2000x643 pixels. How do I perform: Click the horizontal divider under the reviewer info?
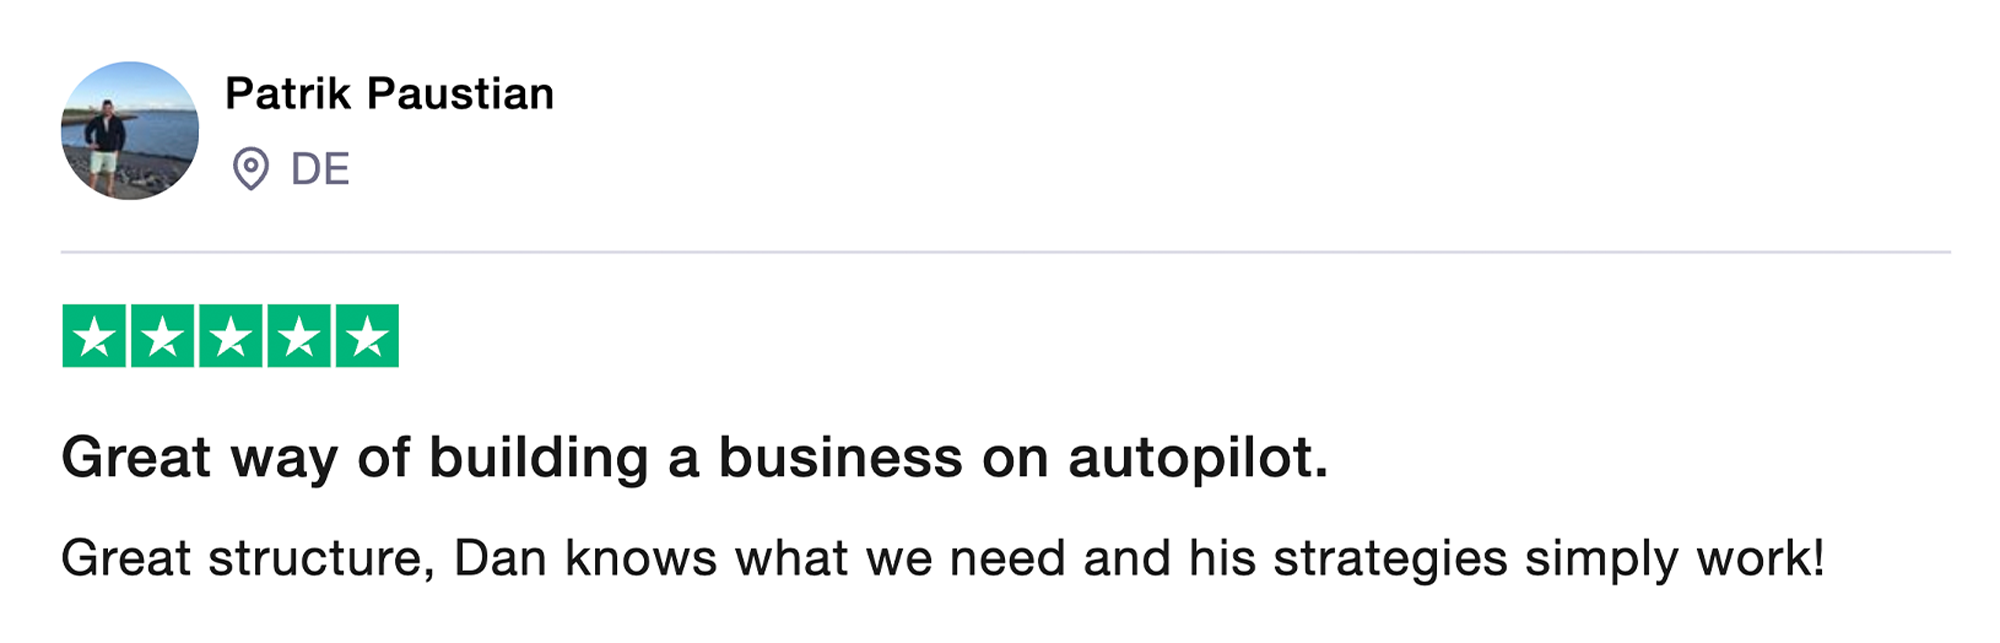[x=1005, y=252]
